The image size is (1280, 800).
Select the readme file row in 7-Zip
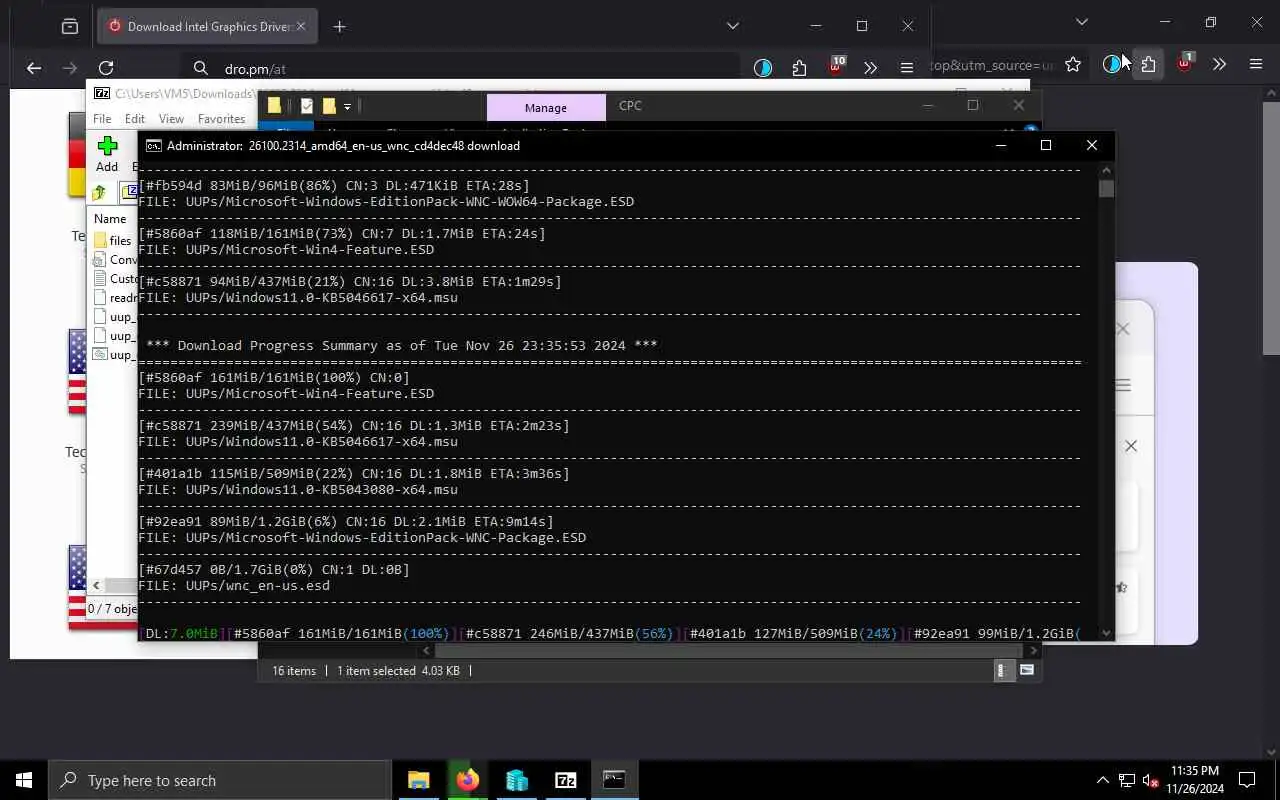(x=114, y=297)
